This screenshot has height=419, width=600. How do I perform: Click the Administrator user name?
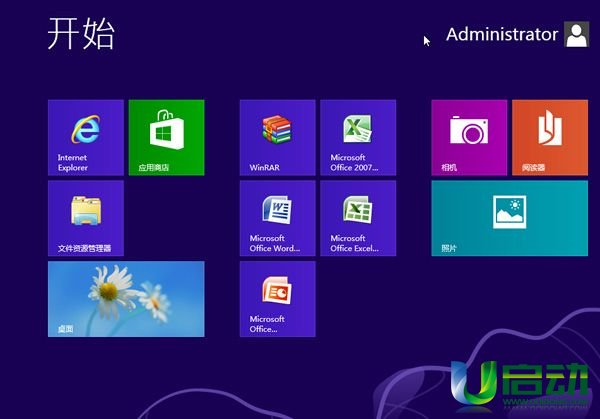[502, 34]
